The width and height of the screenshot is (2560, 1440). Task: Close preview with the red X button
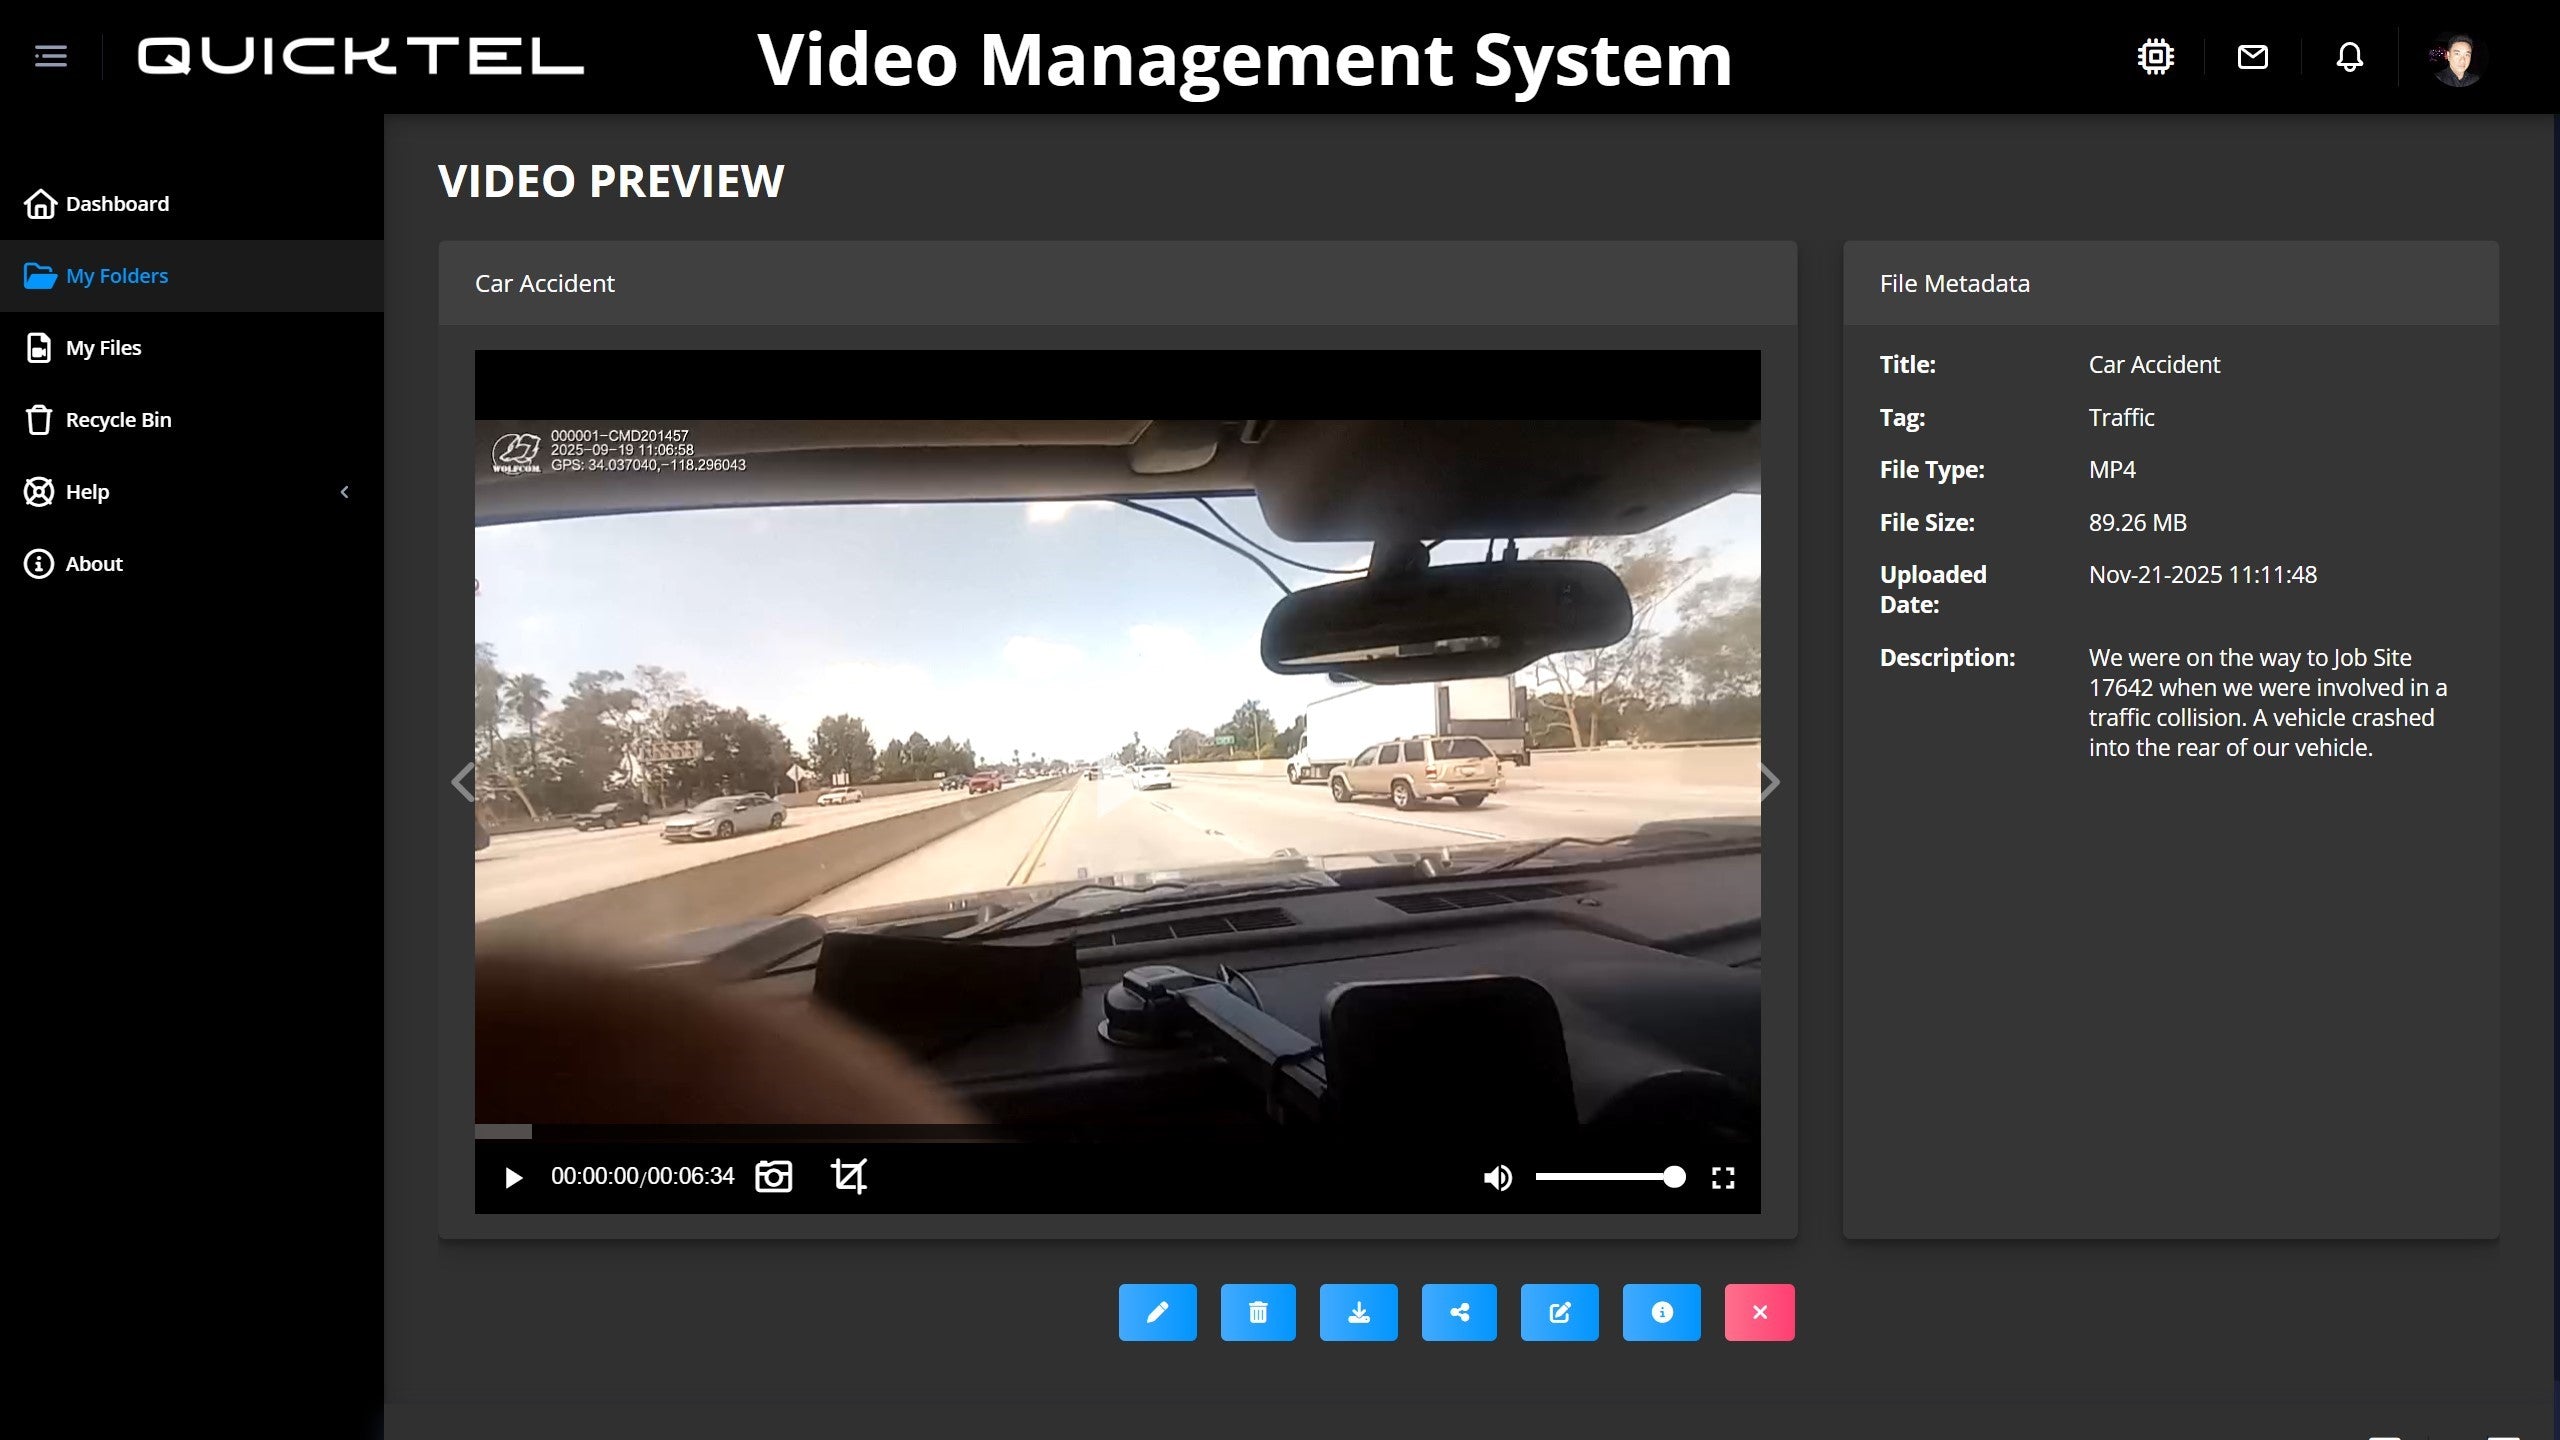(1759, 1312)
